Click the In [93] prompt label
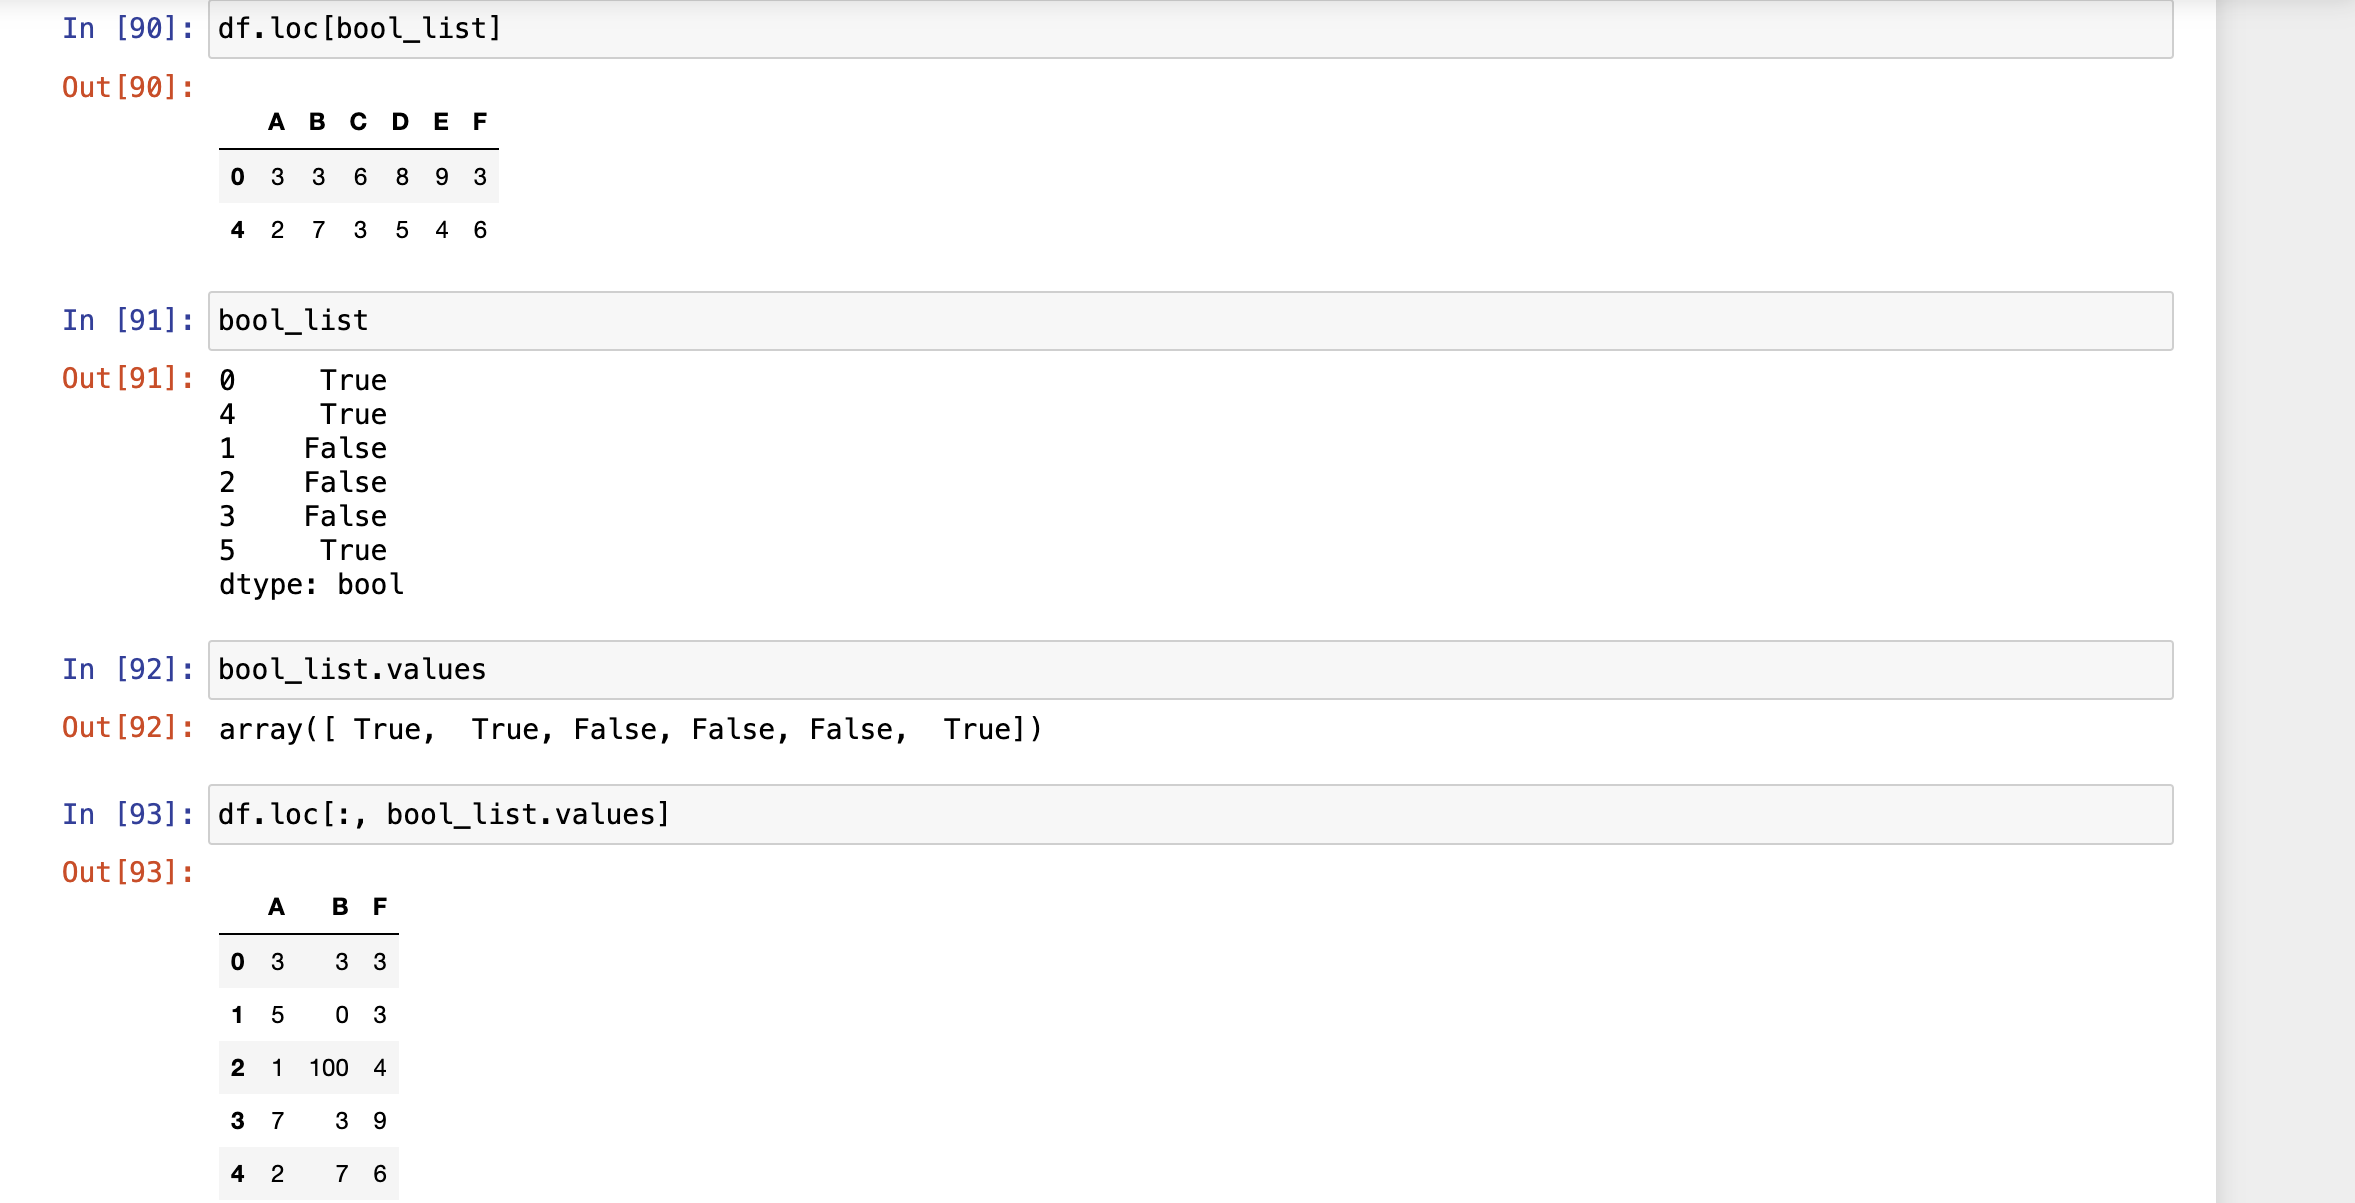 pos(128,815)
